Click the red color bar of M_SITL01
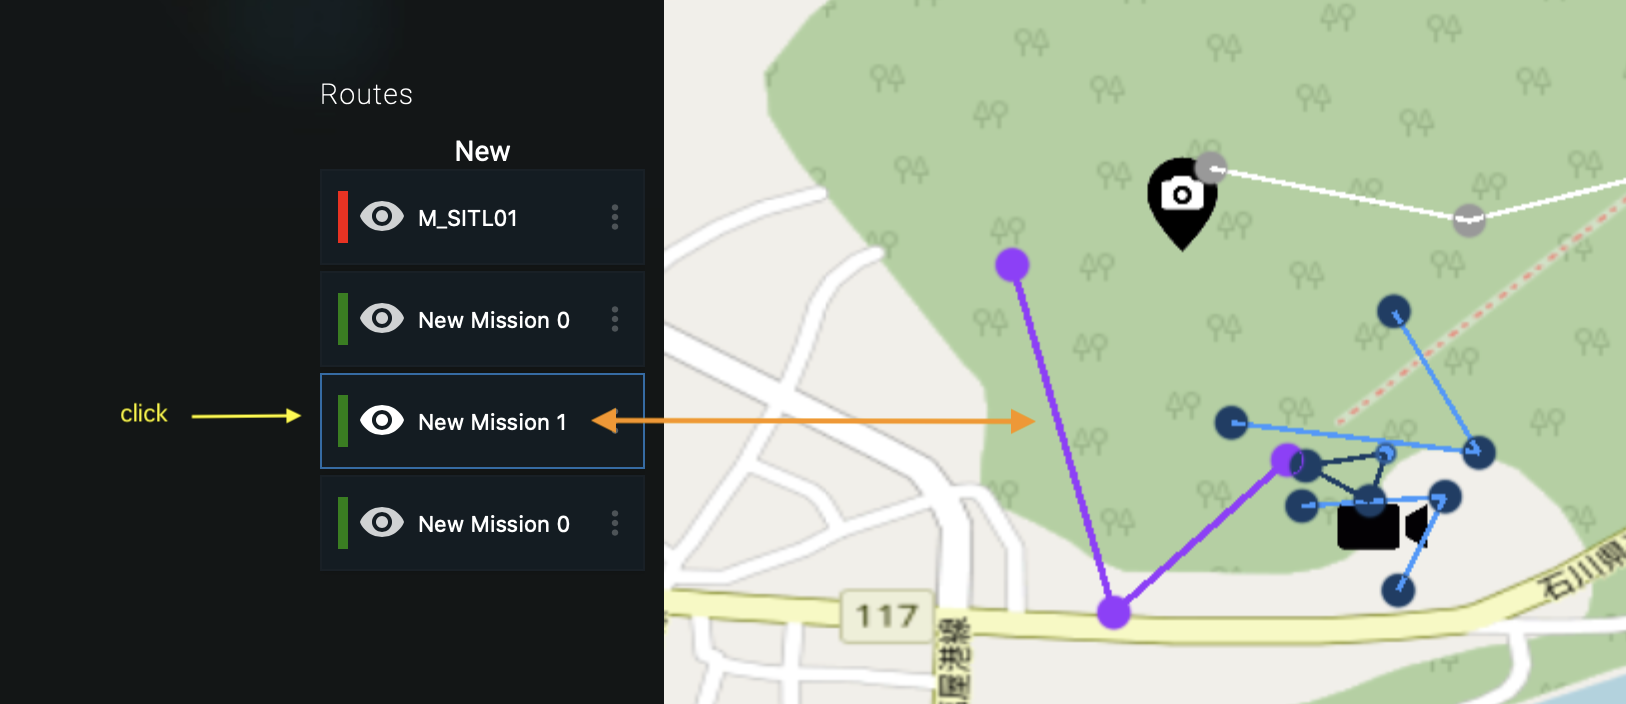1626x704 pixels. tap(343, 217)
